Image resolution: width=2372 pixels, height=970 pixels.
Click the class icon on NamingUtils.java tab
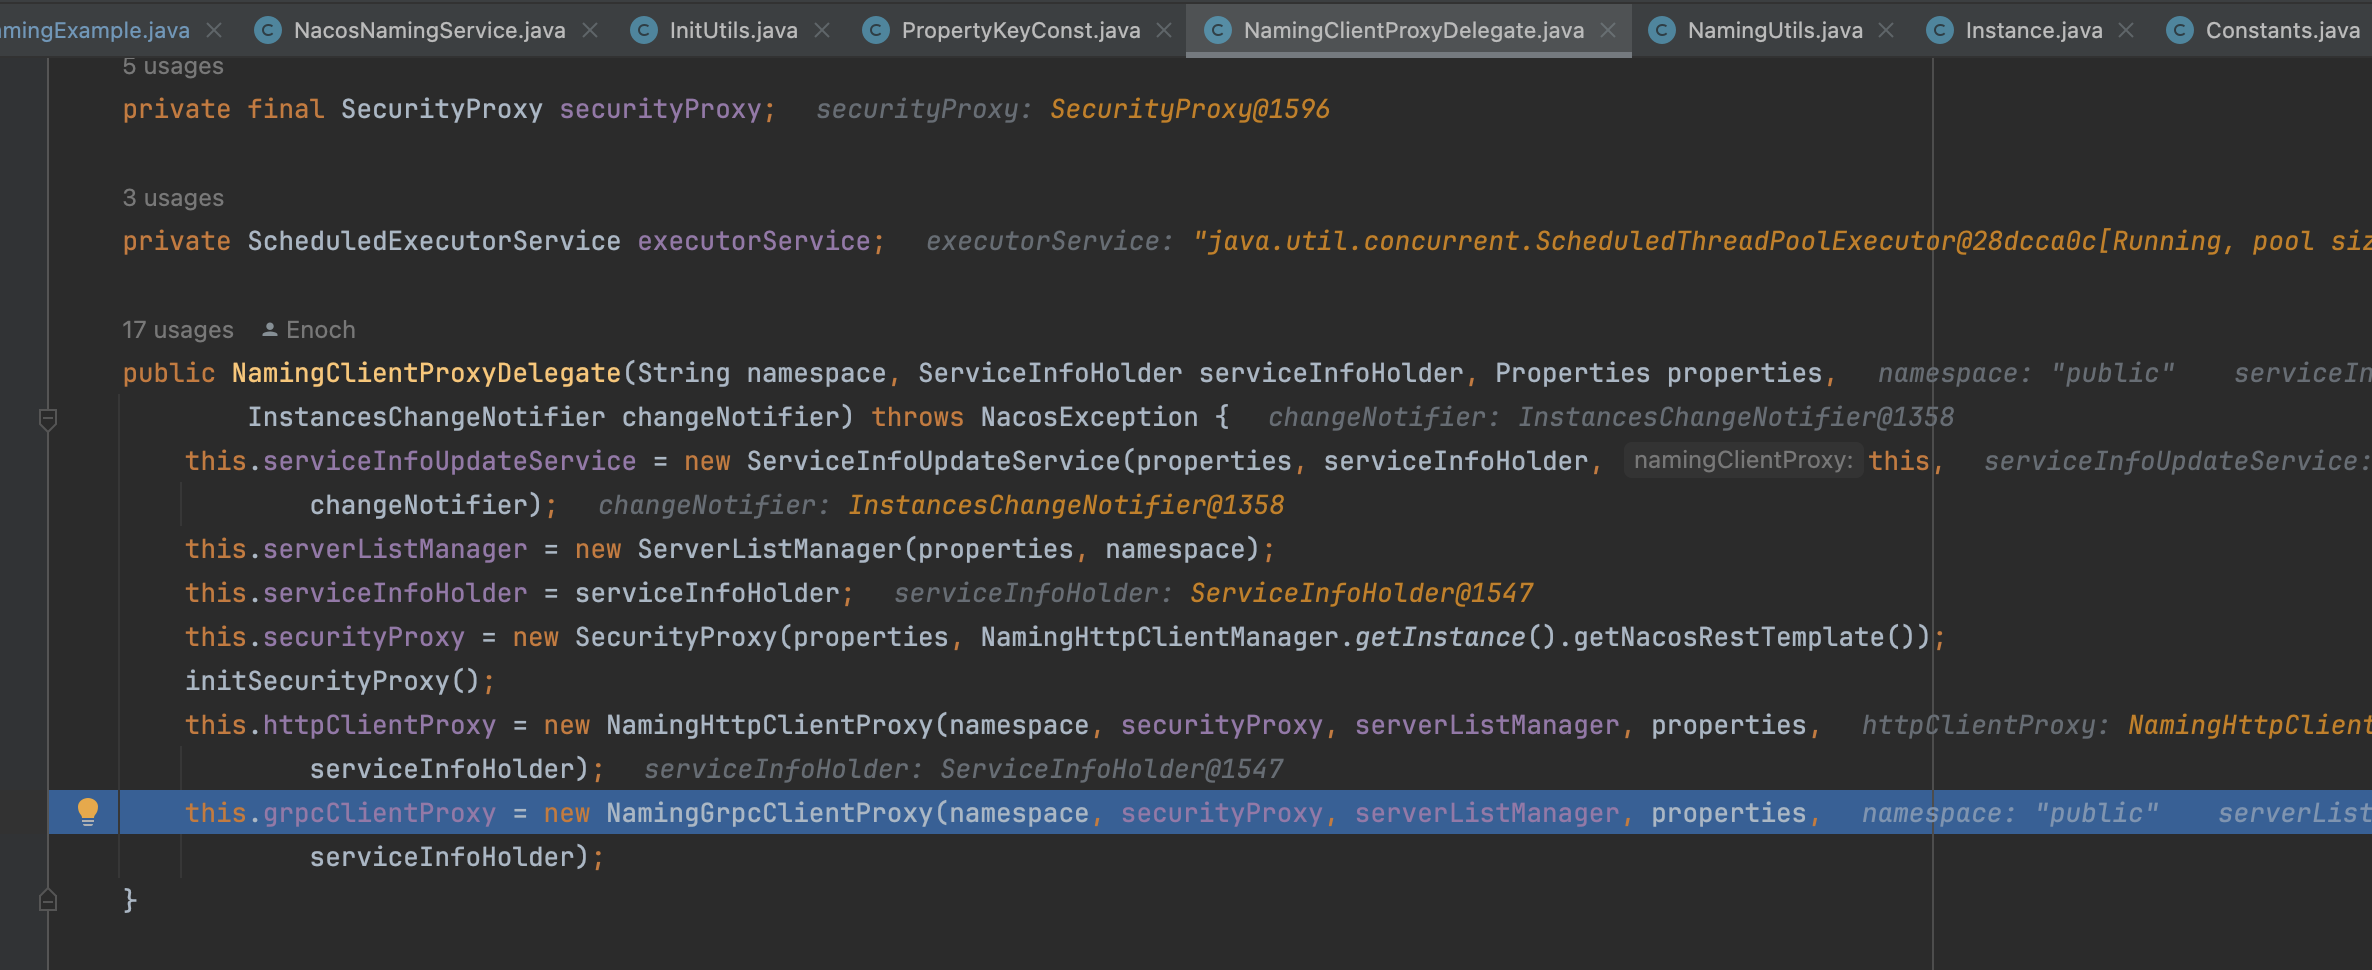1661,30
